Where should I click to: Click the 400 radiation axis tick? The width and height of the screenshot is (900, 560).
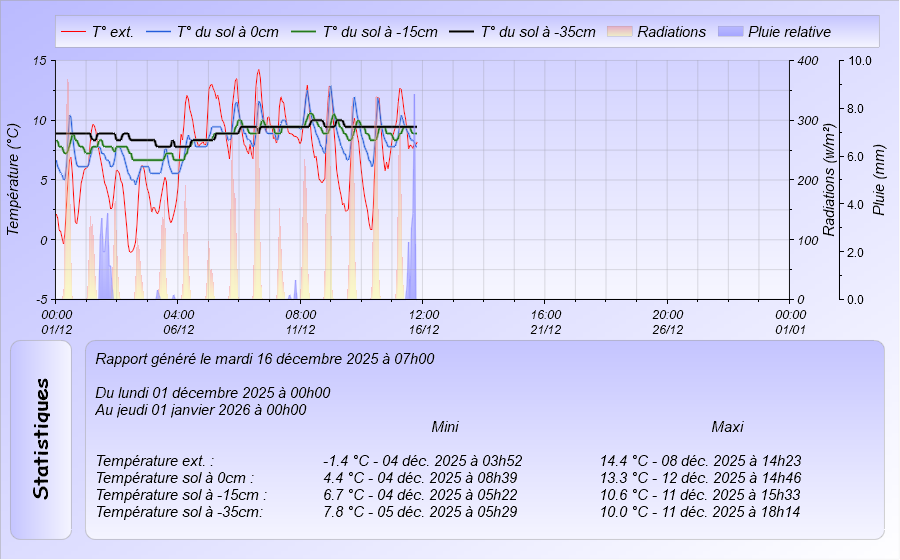pyautogui.click(x=808, y=60)
